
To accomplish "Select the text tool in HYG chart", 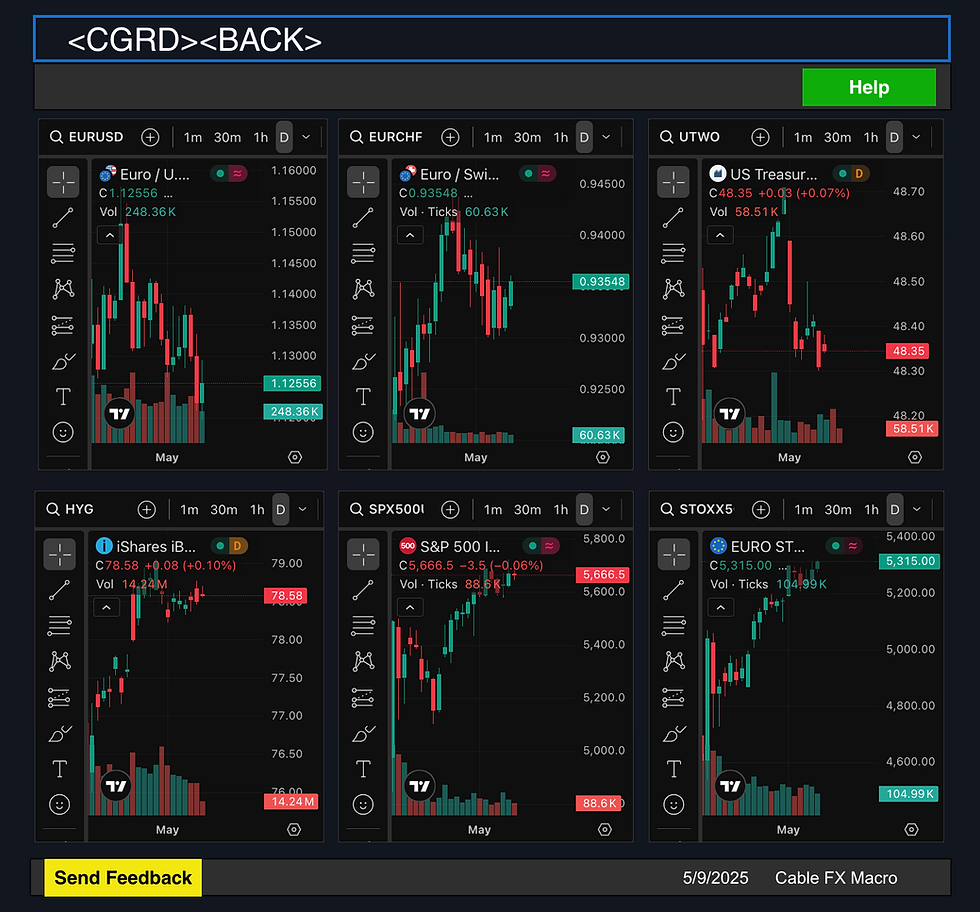I will [x=59, y=768].
